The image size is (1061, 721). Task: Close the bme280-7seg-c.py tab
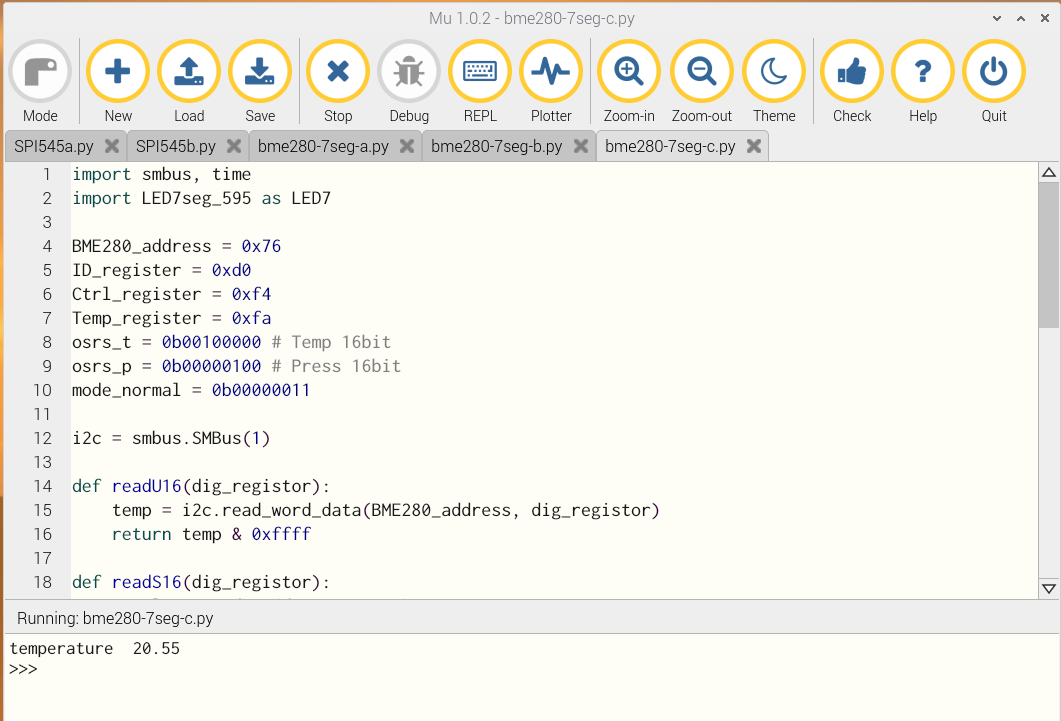point(754,146)
